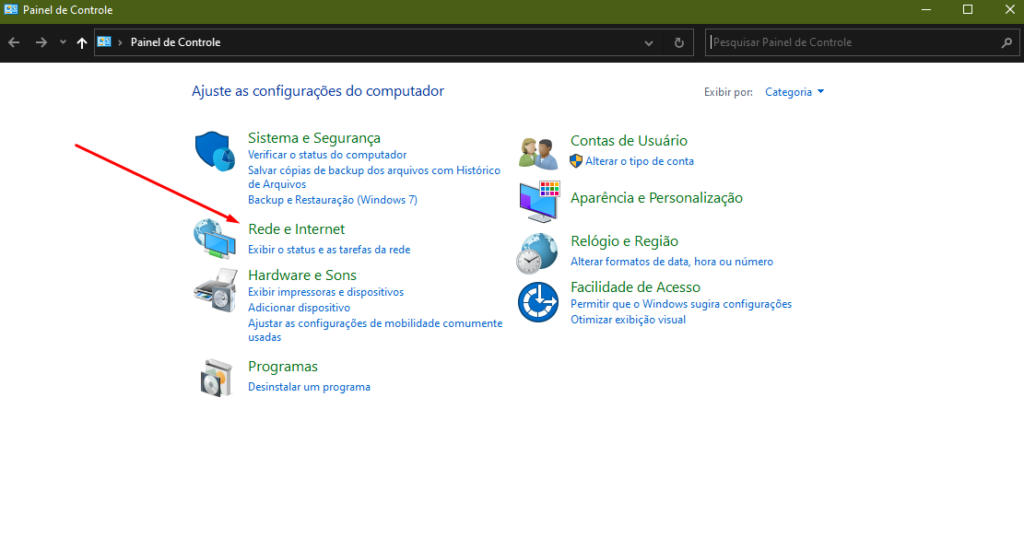Click the Relógio e Região clock globe icon
The height and width of the screenshot is (538, 1024).
pyautogui.click(x=537, y=253)
